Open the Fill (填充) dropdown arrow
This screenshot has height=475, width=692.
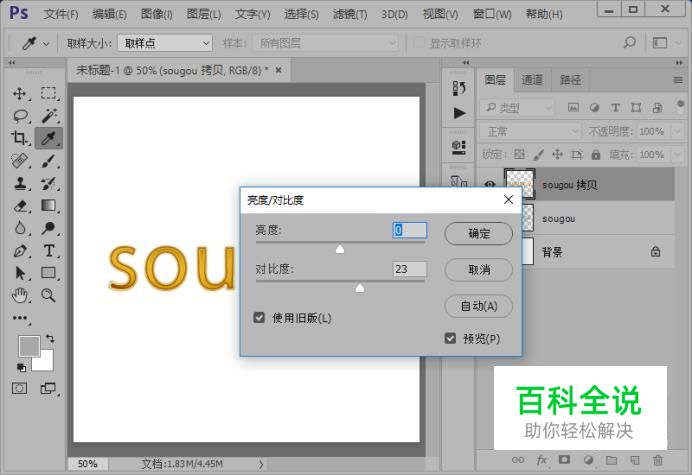(x=677, y=155)
